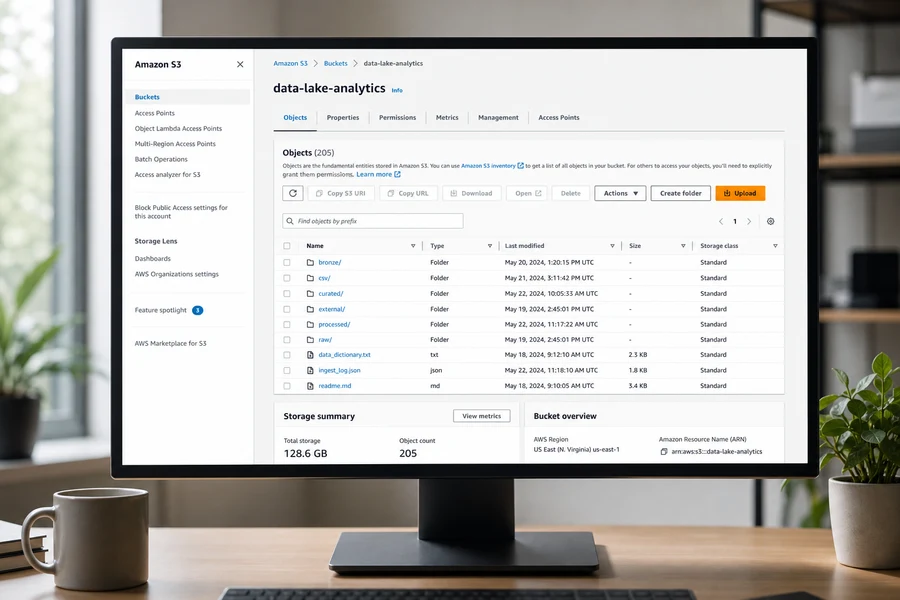Image resolution: width=900 pixels, height=600 pixels.
Task: Open the processed/ folder link
Action: 334,324
